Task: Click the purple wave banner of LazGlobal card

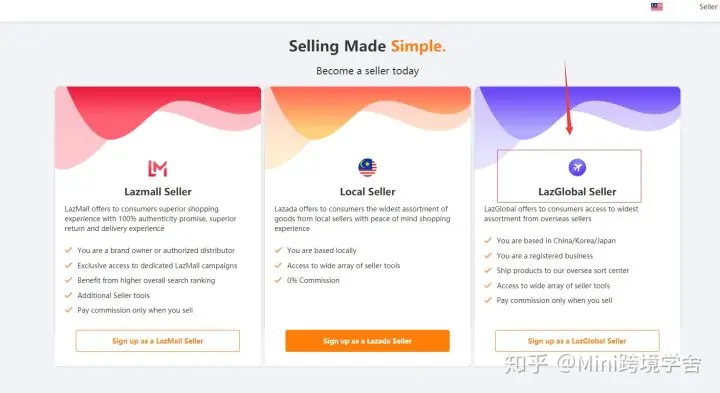Action: tap(577, 112)
